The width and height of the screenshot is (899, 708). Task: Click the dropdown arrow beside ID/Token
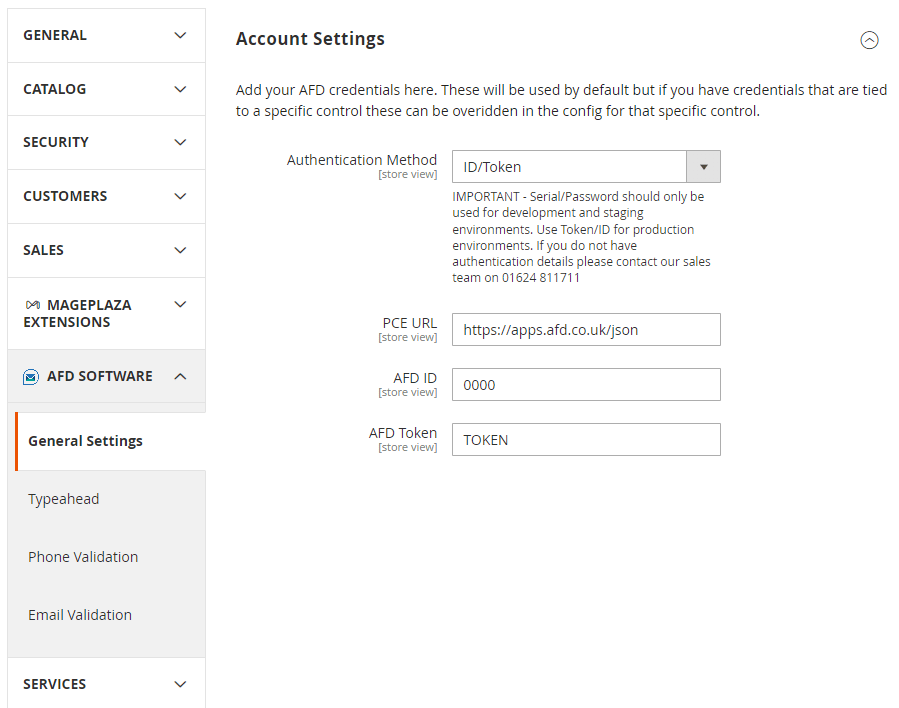tap(703, 167)
